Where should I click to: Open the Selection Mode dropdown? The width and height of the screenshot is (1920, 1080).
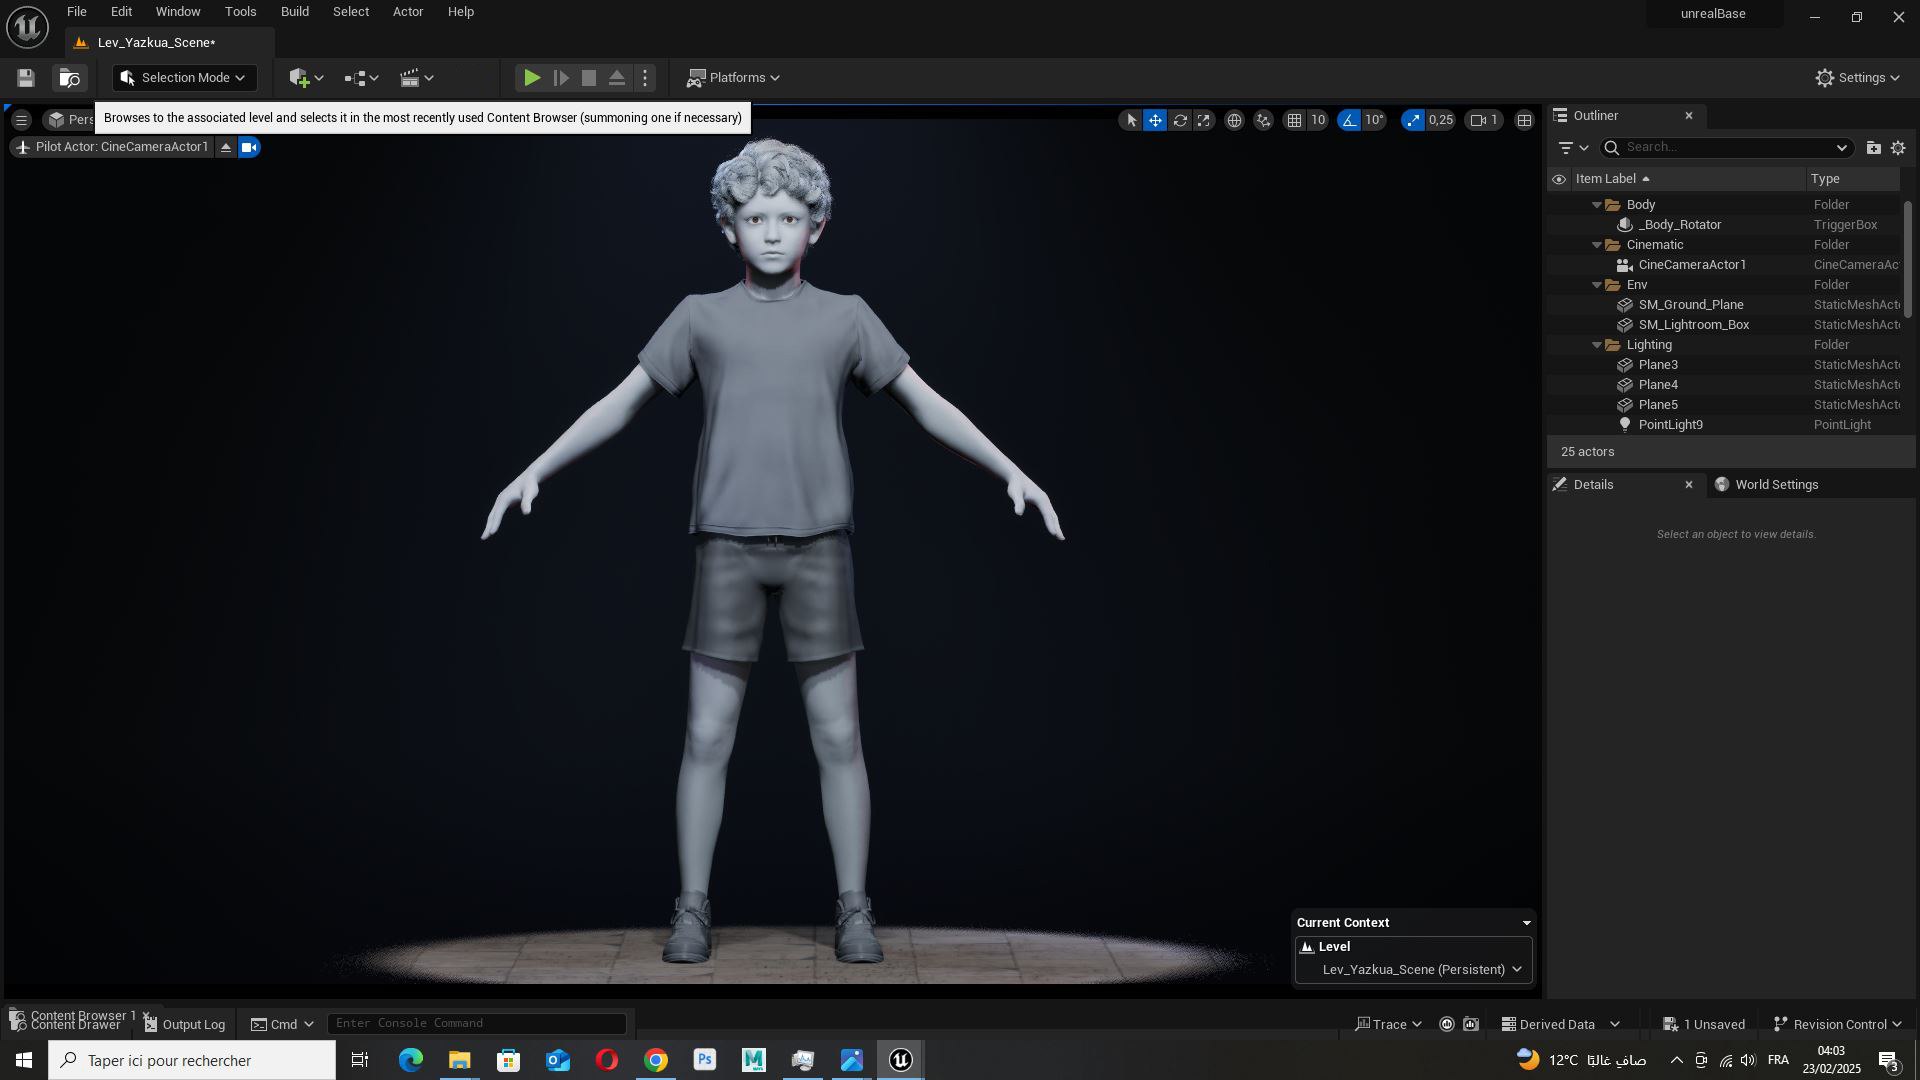(x=185, y=78)
